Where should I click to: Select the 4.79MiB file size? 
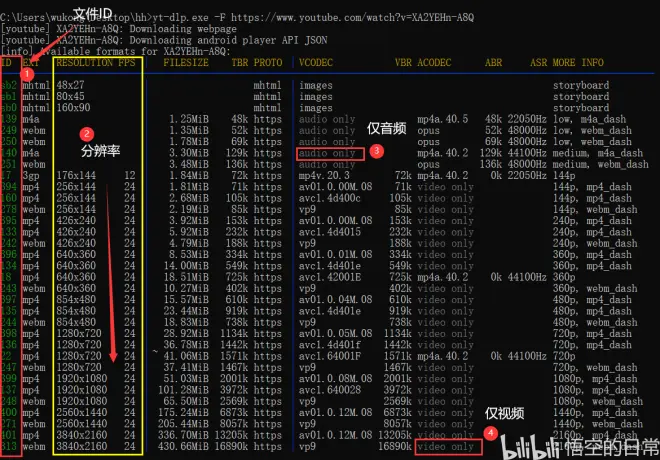[189, 243]
